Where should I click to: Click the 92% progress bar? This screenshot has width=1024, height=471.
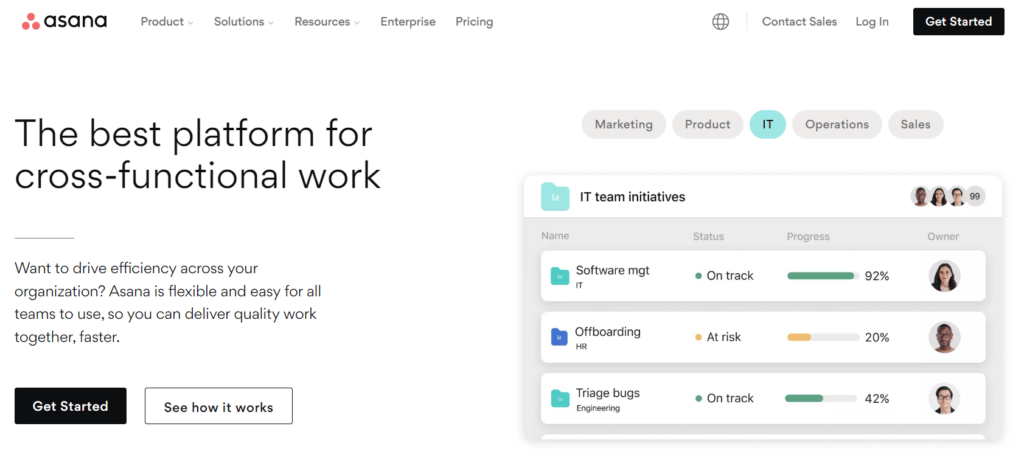(823, 276)
